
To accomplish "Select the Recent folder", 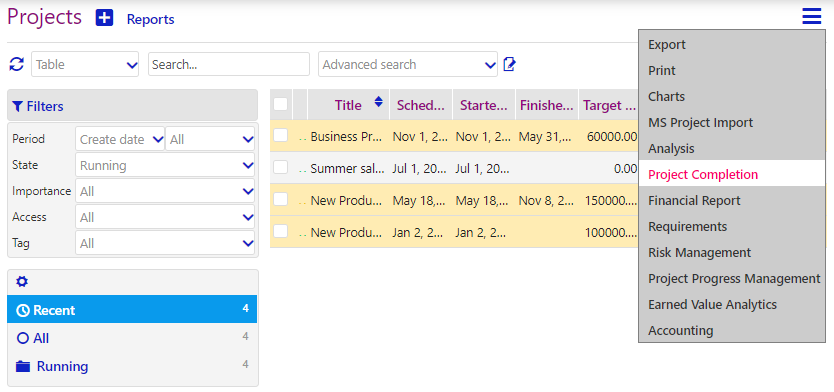I will coord(132,310).
